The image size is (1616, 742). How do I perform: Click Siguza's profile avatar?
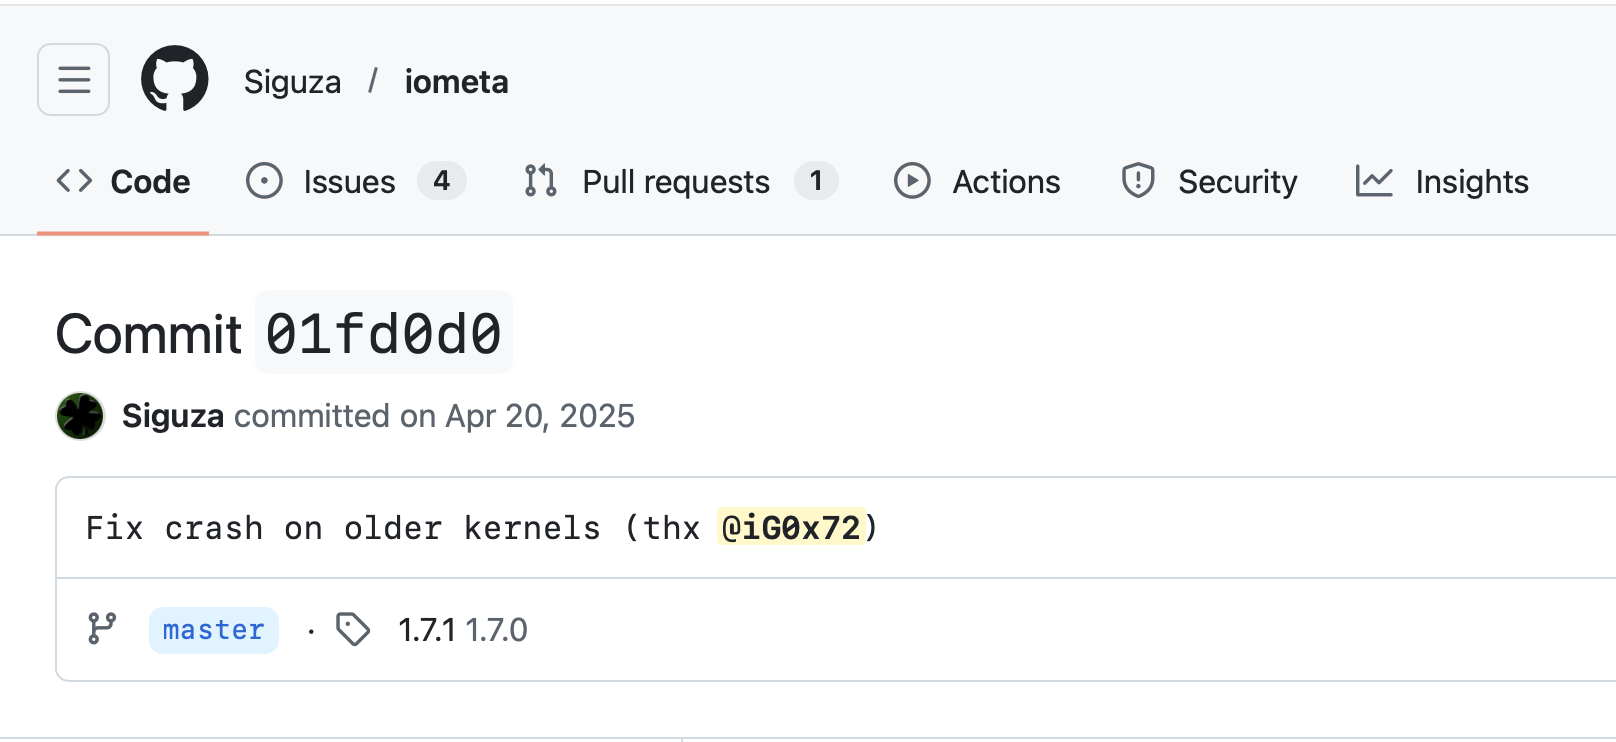(x=80, y=415)
